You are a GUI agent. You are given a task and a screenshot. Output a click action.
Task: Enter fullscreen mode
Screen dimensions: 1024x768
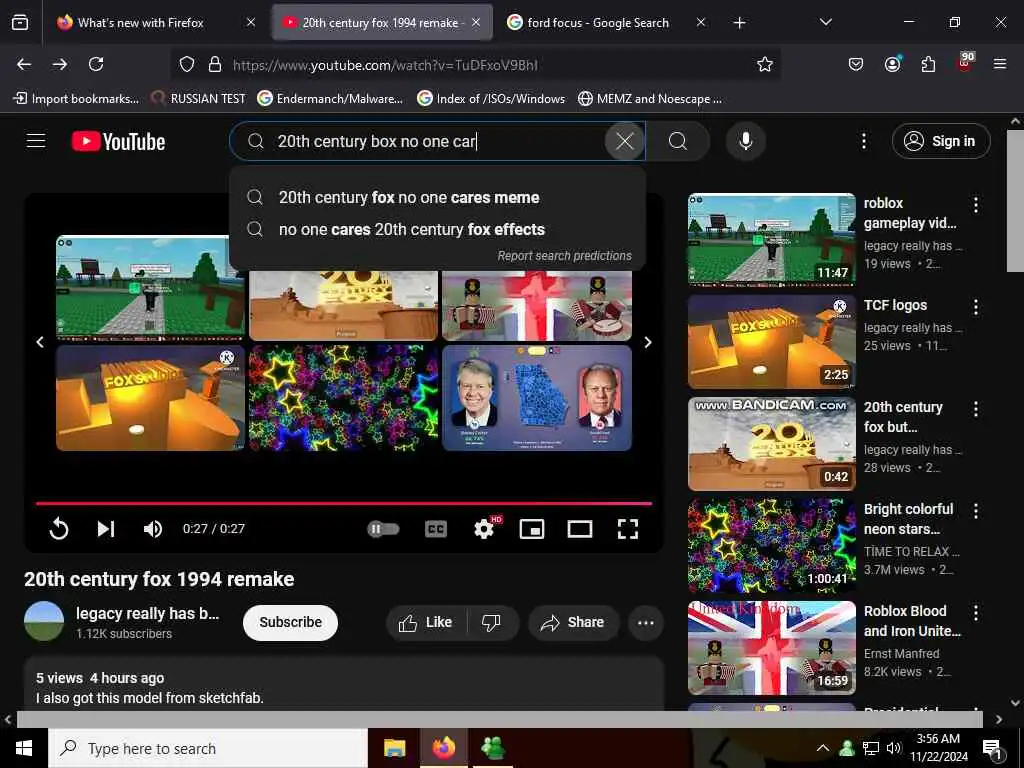(628, 528)
